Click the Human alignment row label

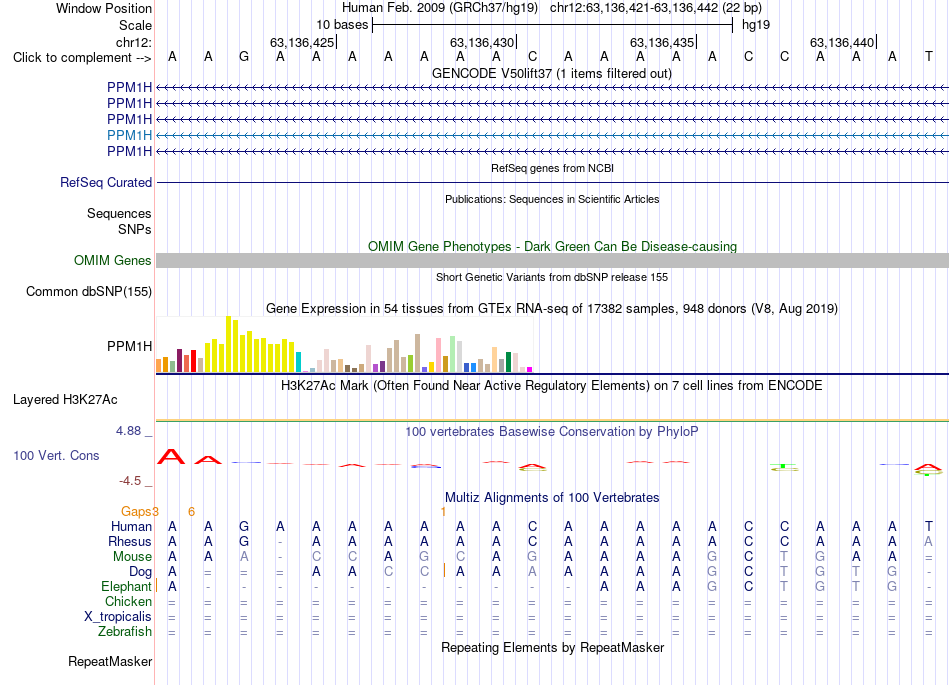pyautogui.click(x=131, y=526)
